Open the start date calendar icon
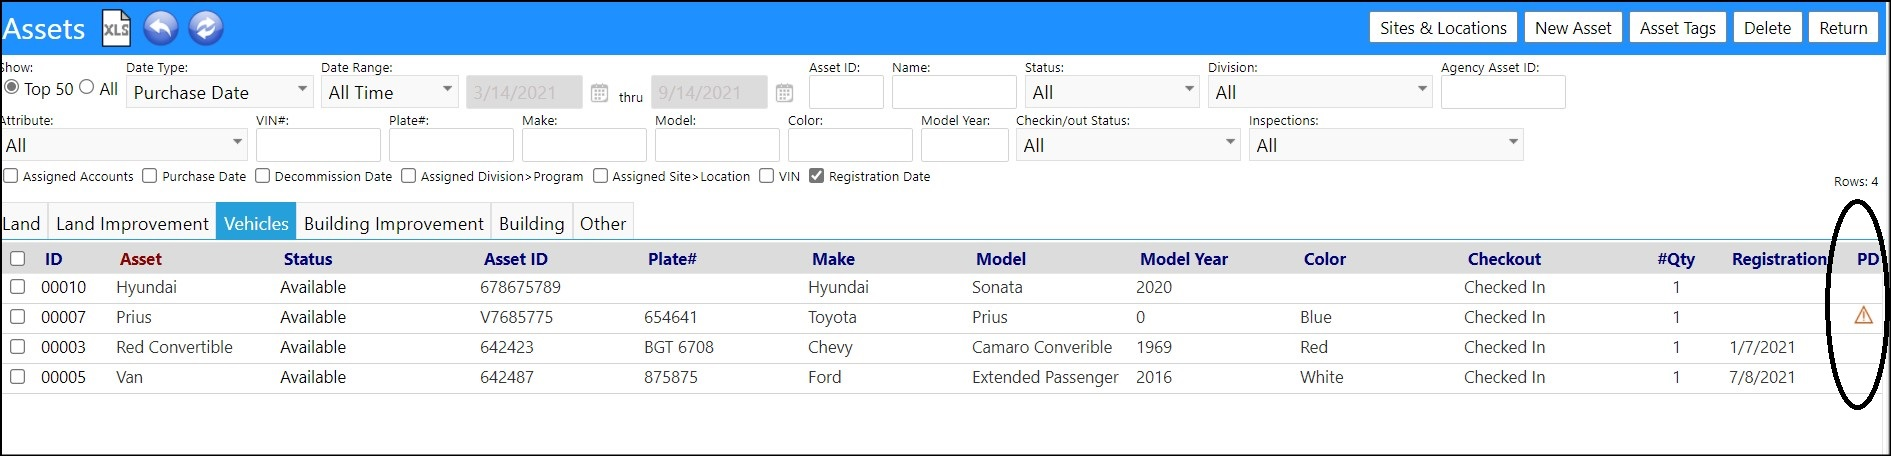The image size is (1891, 456). tap(599, 93)
